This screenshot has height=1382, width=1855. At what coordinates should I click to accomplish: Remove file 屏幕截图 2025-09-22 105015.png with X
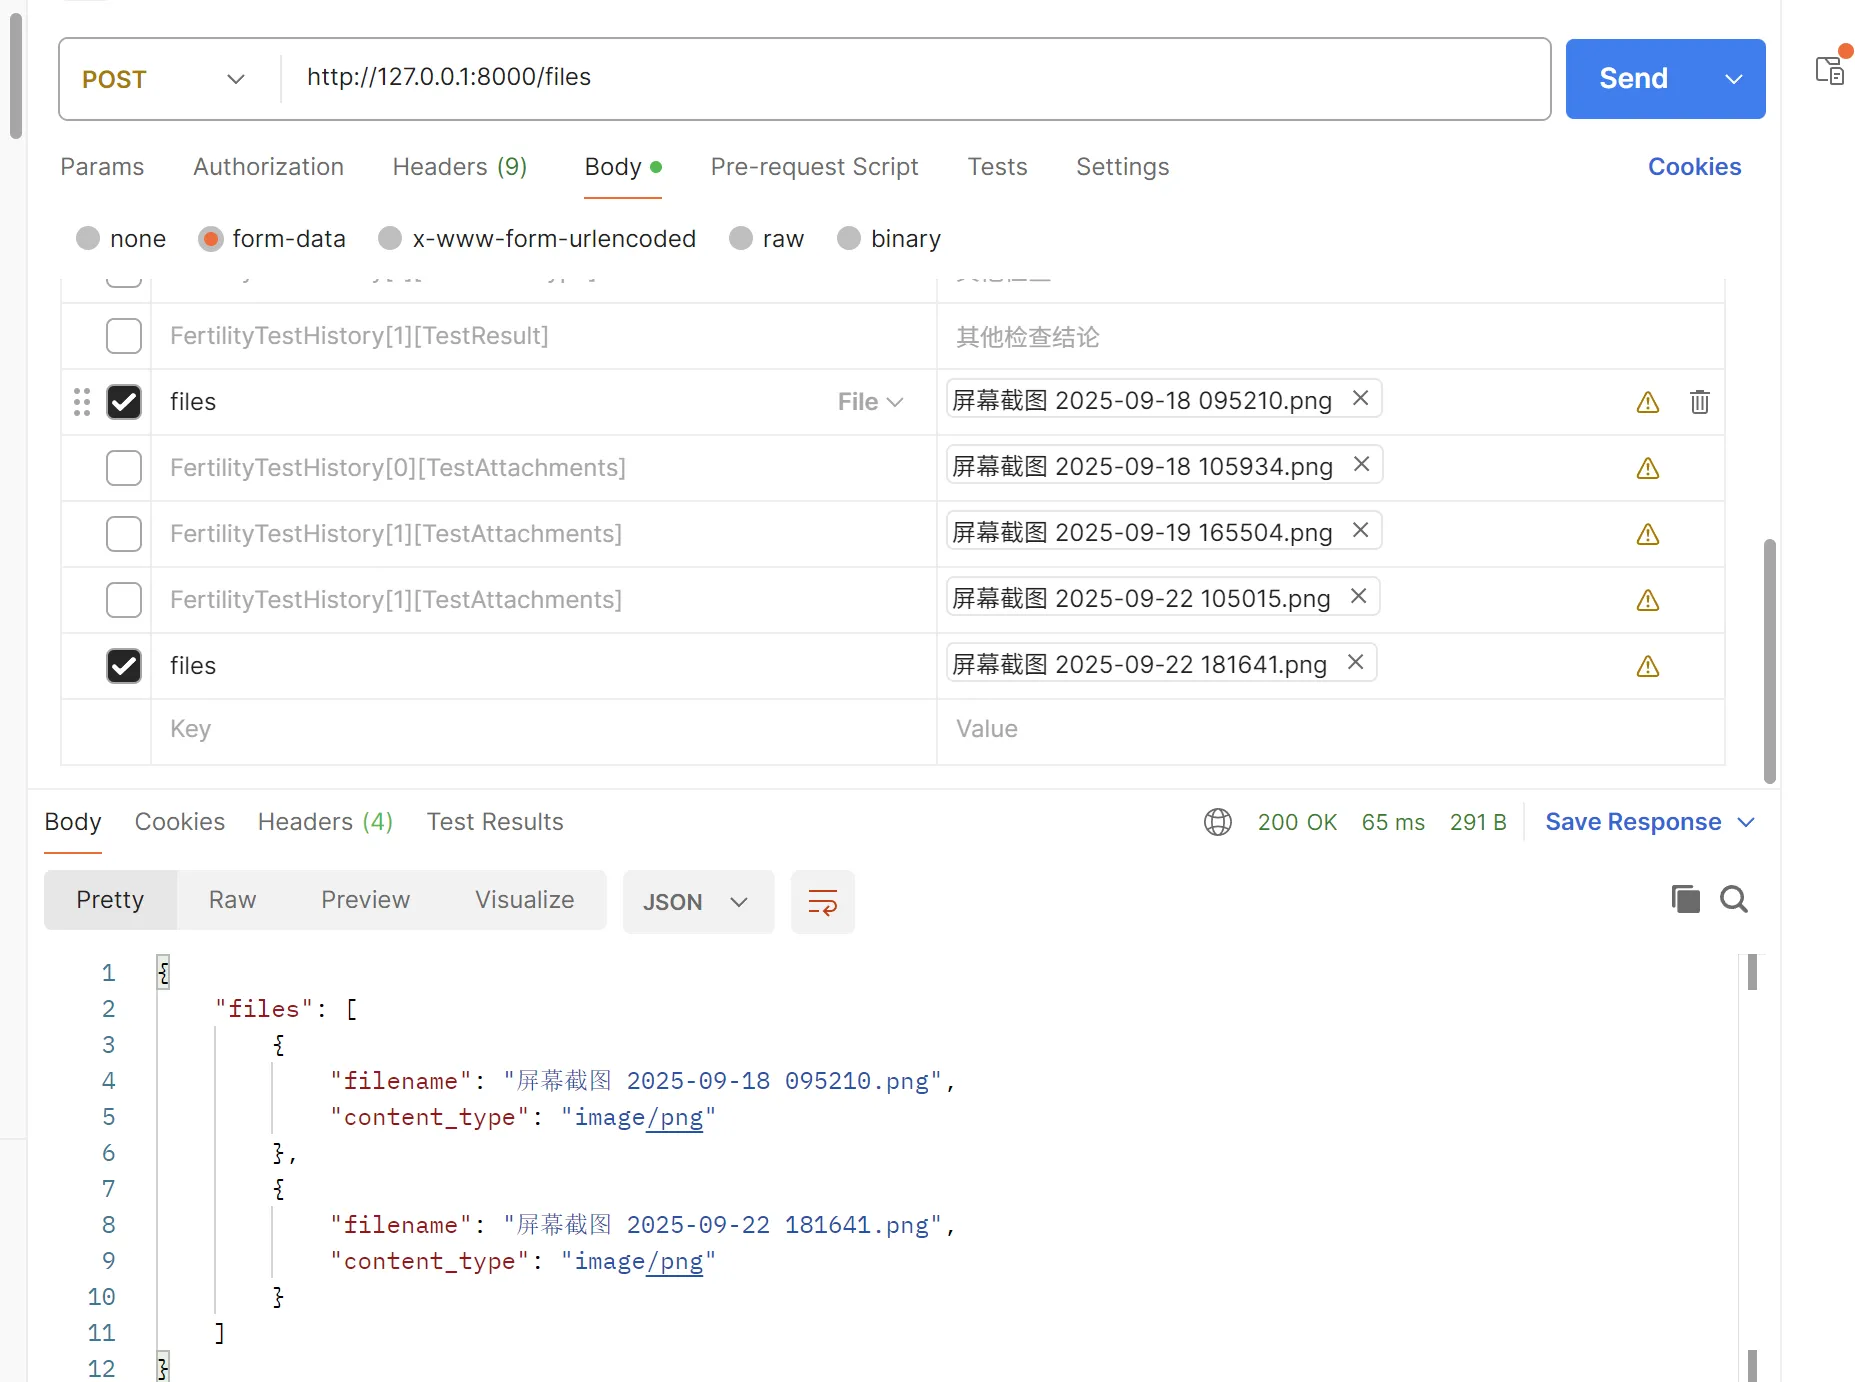[1358, 596]
